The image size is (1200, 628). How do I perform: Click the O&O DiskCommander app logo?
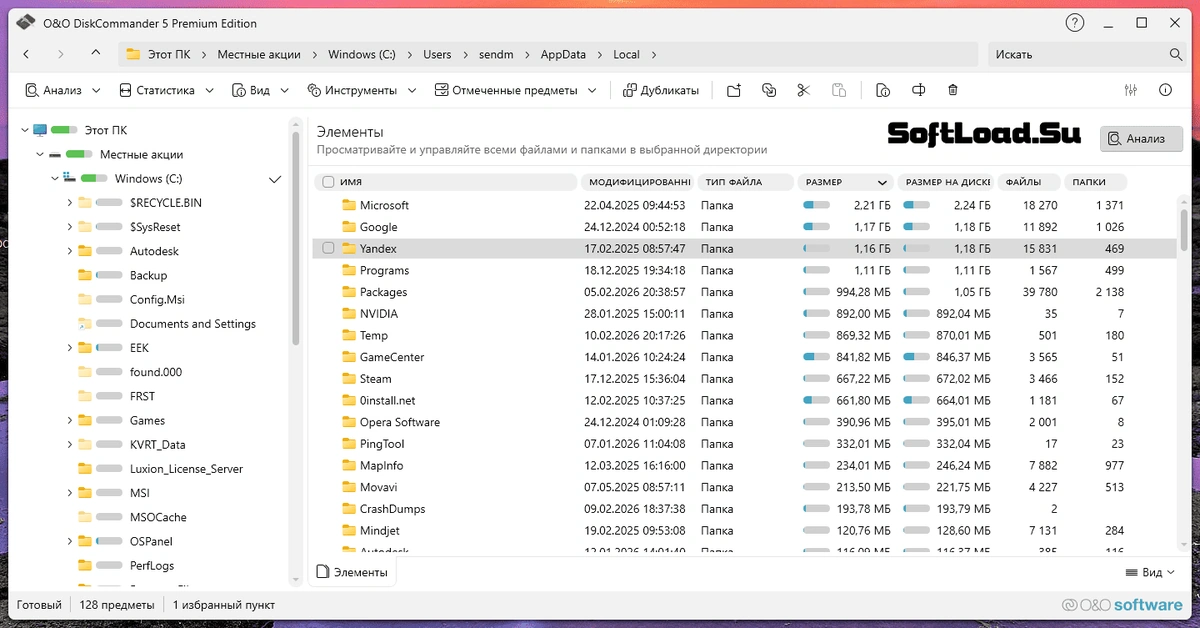tap(26, 23)
